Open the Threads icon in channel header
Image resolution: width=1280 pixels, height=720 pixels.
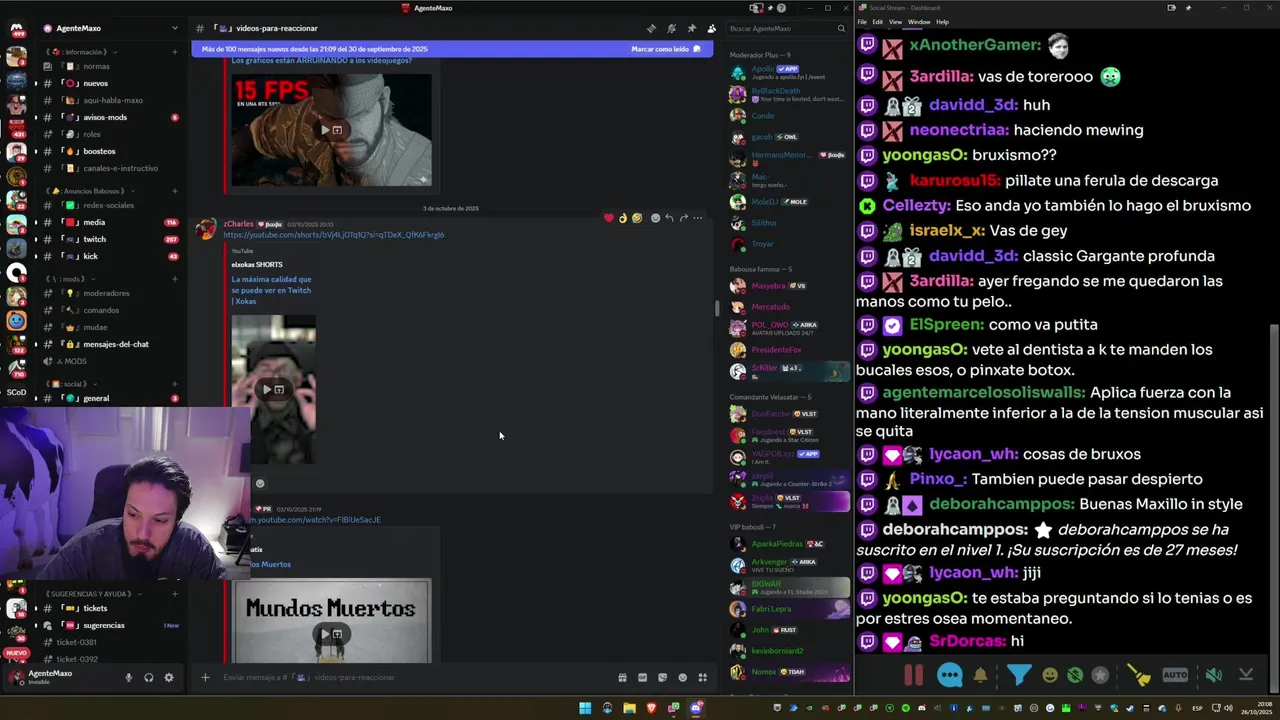[651, 28]
